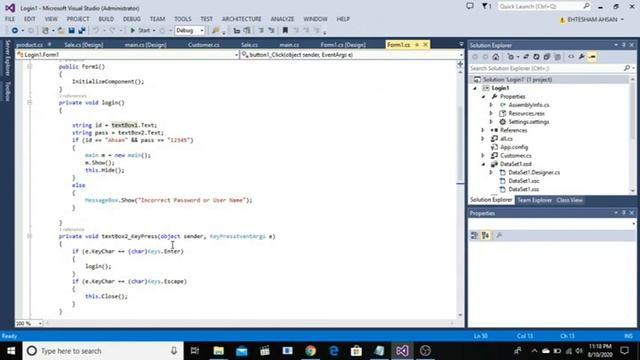Click the active tabs overflow dropdown arrow
The height and width of the screenshot is (360, 640).
[x=461, y=44]
